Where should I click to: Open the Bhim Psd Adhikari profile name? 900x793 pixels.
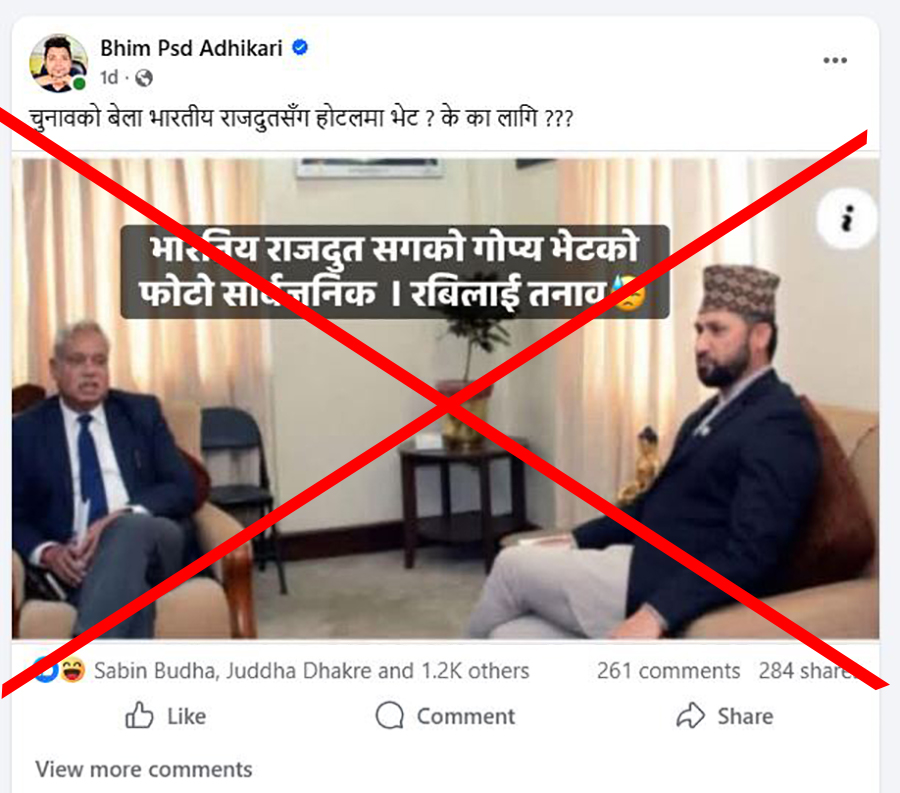191,48
